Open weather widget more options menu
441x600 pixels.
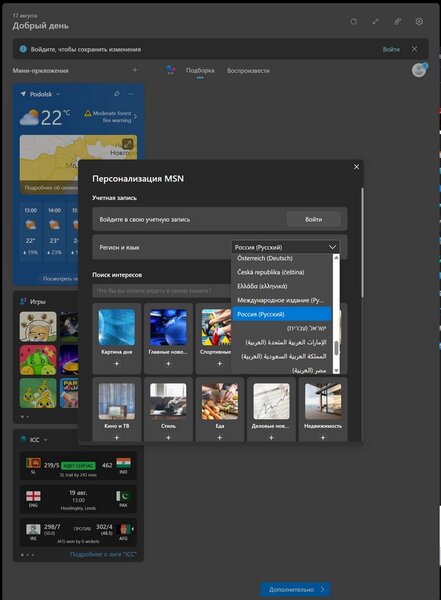(131, 94)
